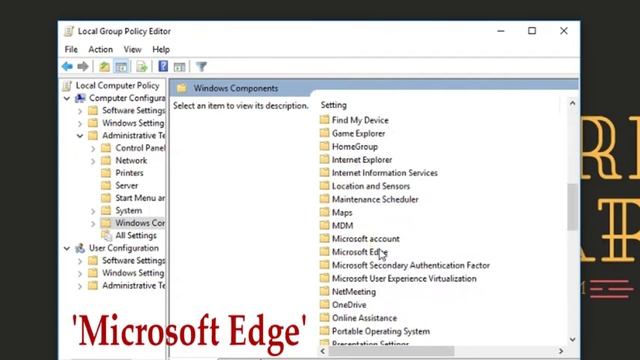
Task: Click the Forward arrow toolbar icon
Action: point(83,66)
